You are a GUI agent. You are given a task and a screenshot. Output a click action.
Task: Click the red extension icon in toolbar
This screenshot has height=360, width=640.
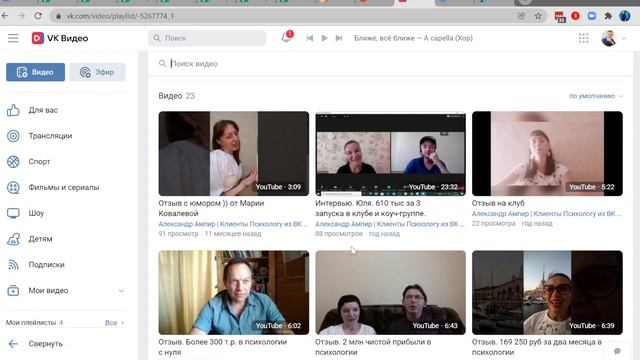click(576, 16)
